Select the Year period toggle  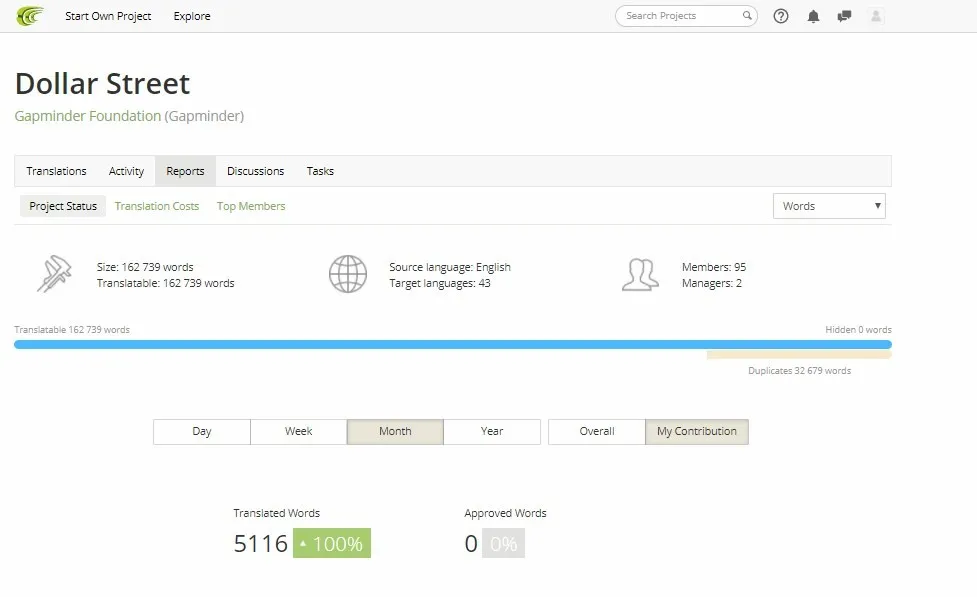coord(492,431)
